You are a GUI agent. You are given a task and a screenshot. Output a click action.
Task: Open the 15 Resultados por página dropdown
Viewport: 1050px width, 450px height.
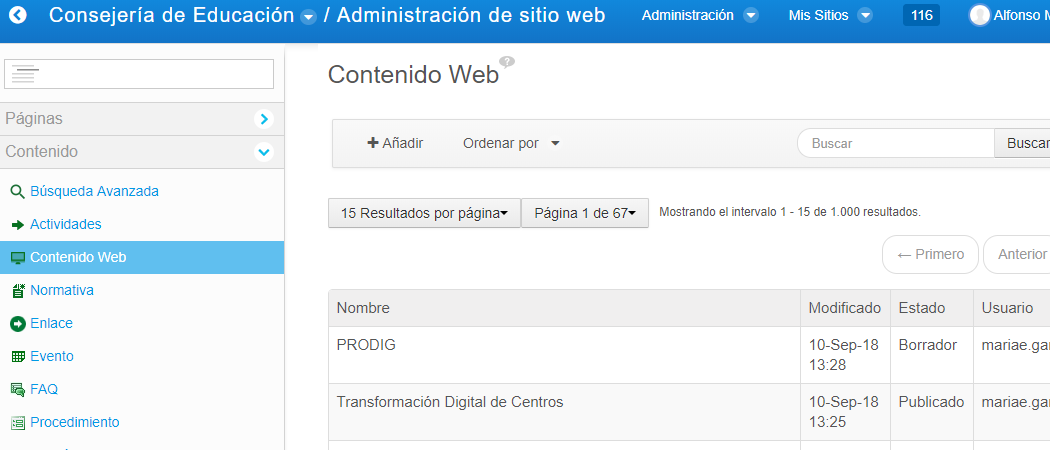click(x=425, y=213)
